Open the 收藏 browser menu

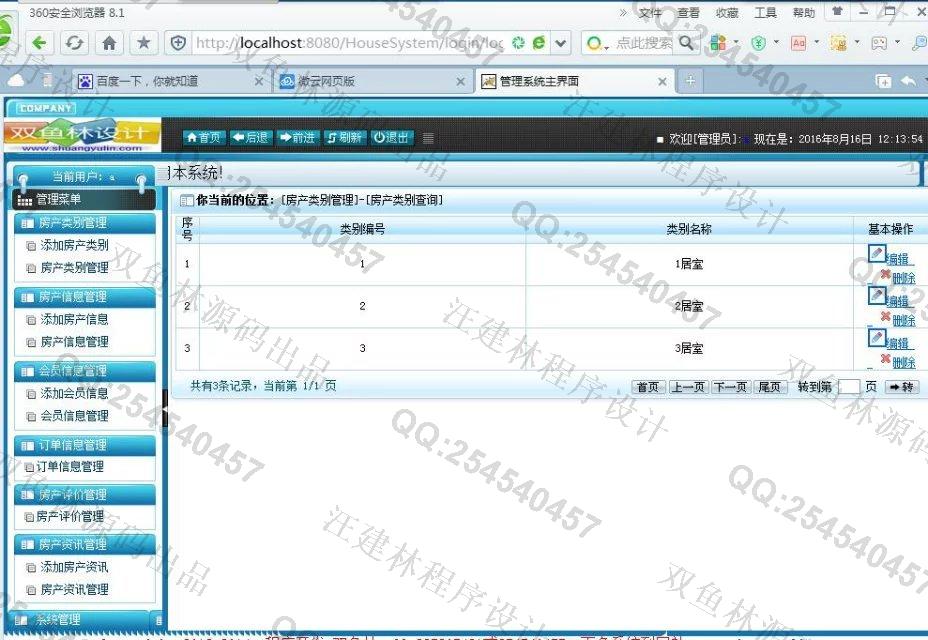727,12
